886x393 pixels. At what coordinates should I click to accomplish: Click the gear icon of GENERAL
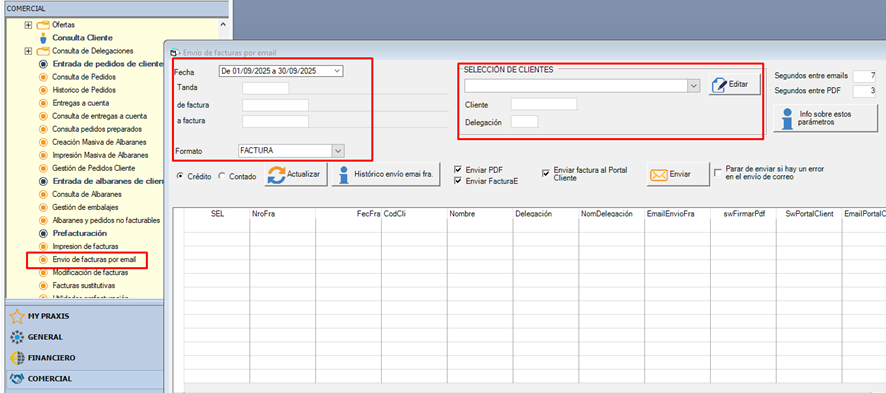(18, 337)
